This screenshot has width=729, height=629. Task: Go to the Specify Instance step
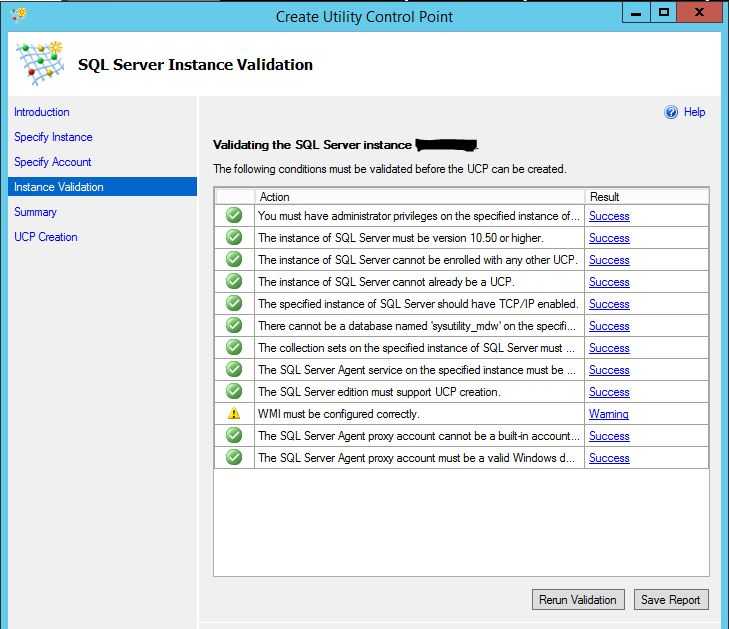pos(53,137)
